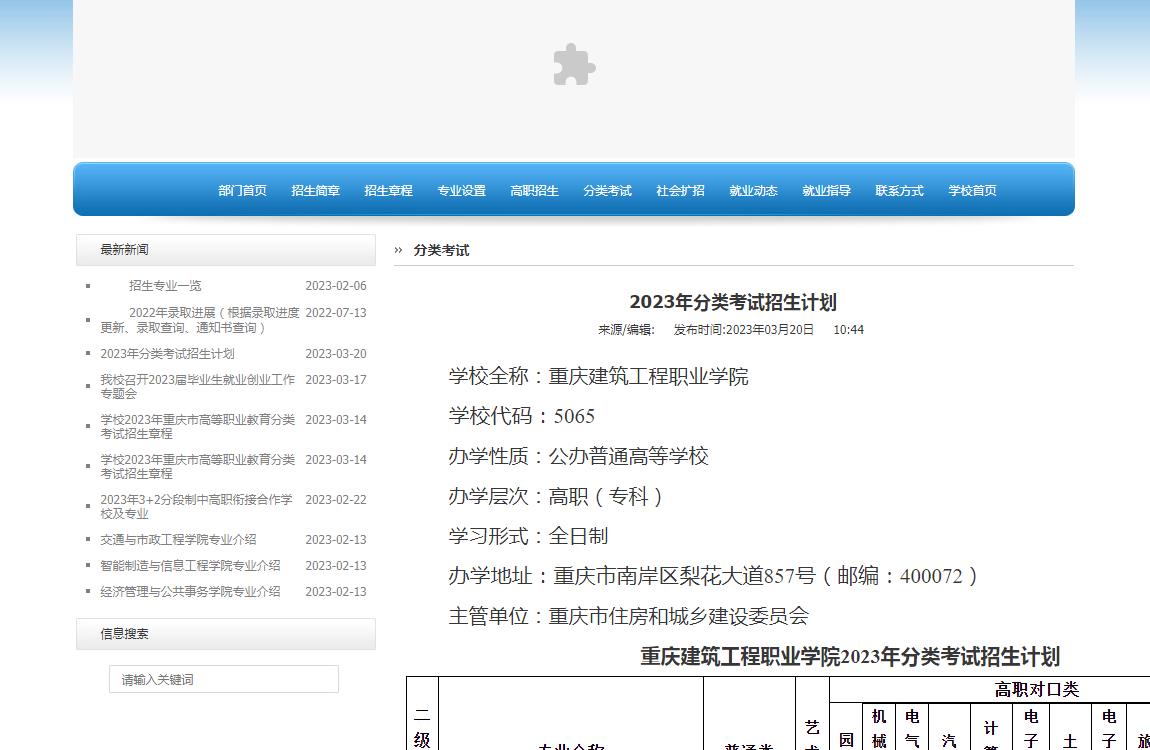1150x750 pixels.
Task: Click the 最新新闻 panel header
Action: pos(226,250)
